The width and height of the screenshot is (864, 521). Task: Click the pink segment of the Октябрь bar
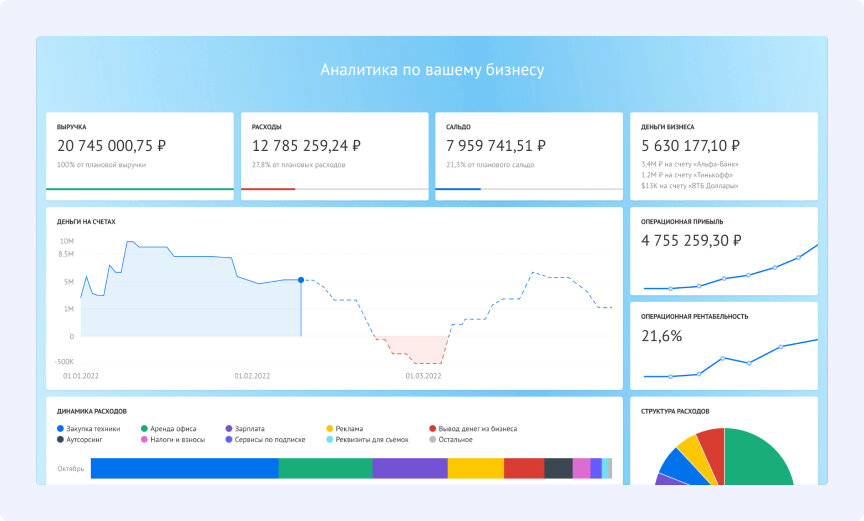(581, 468)
